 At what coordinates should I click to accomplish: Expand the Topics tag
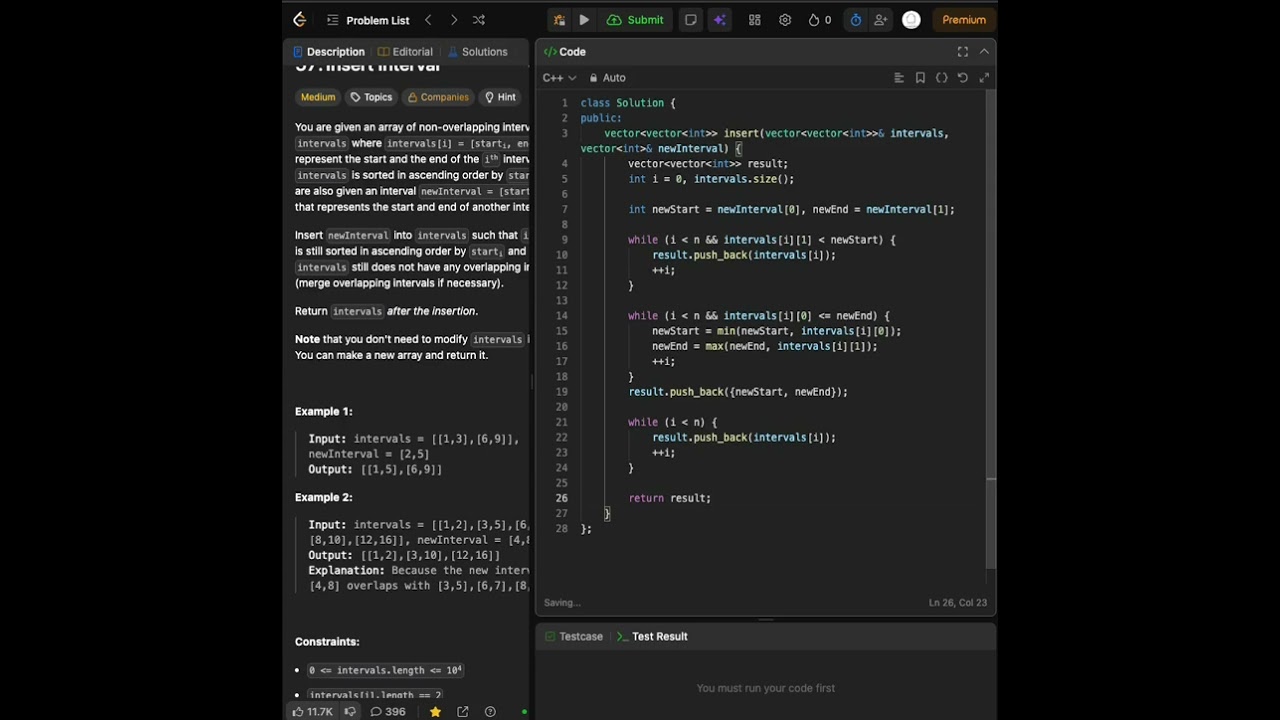[371, 97]
